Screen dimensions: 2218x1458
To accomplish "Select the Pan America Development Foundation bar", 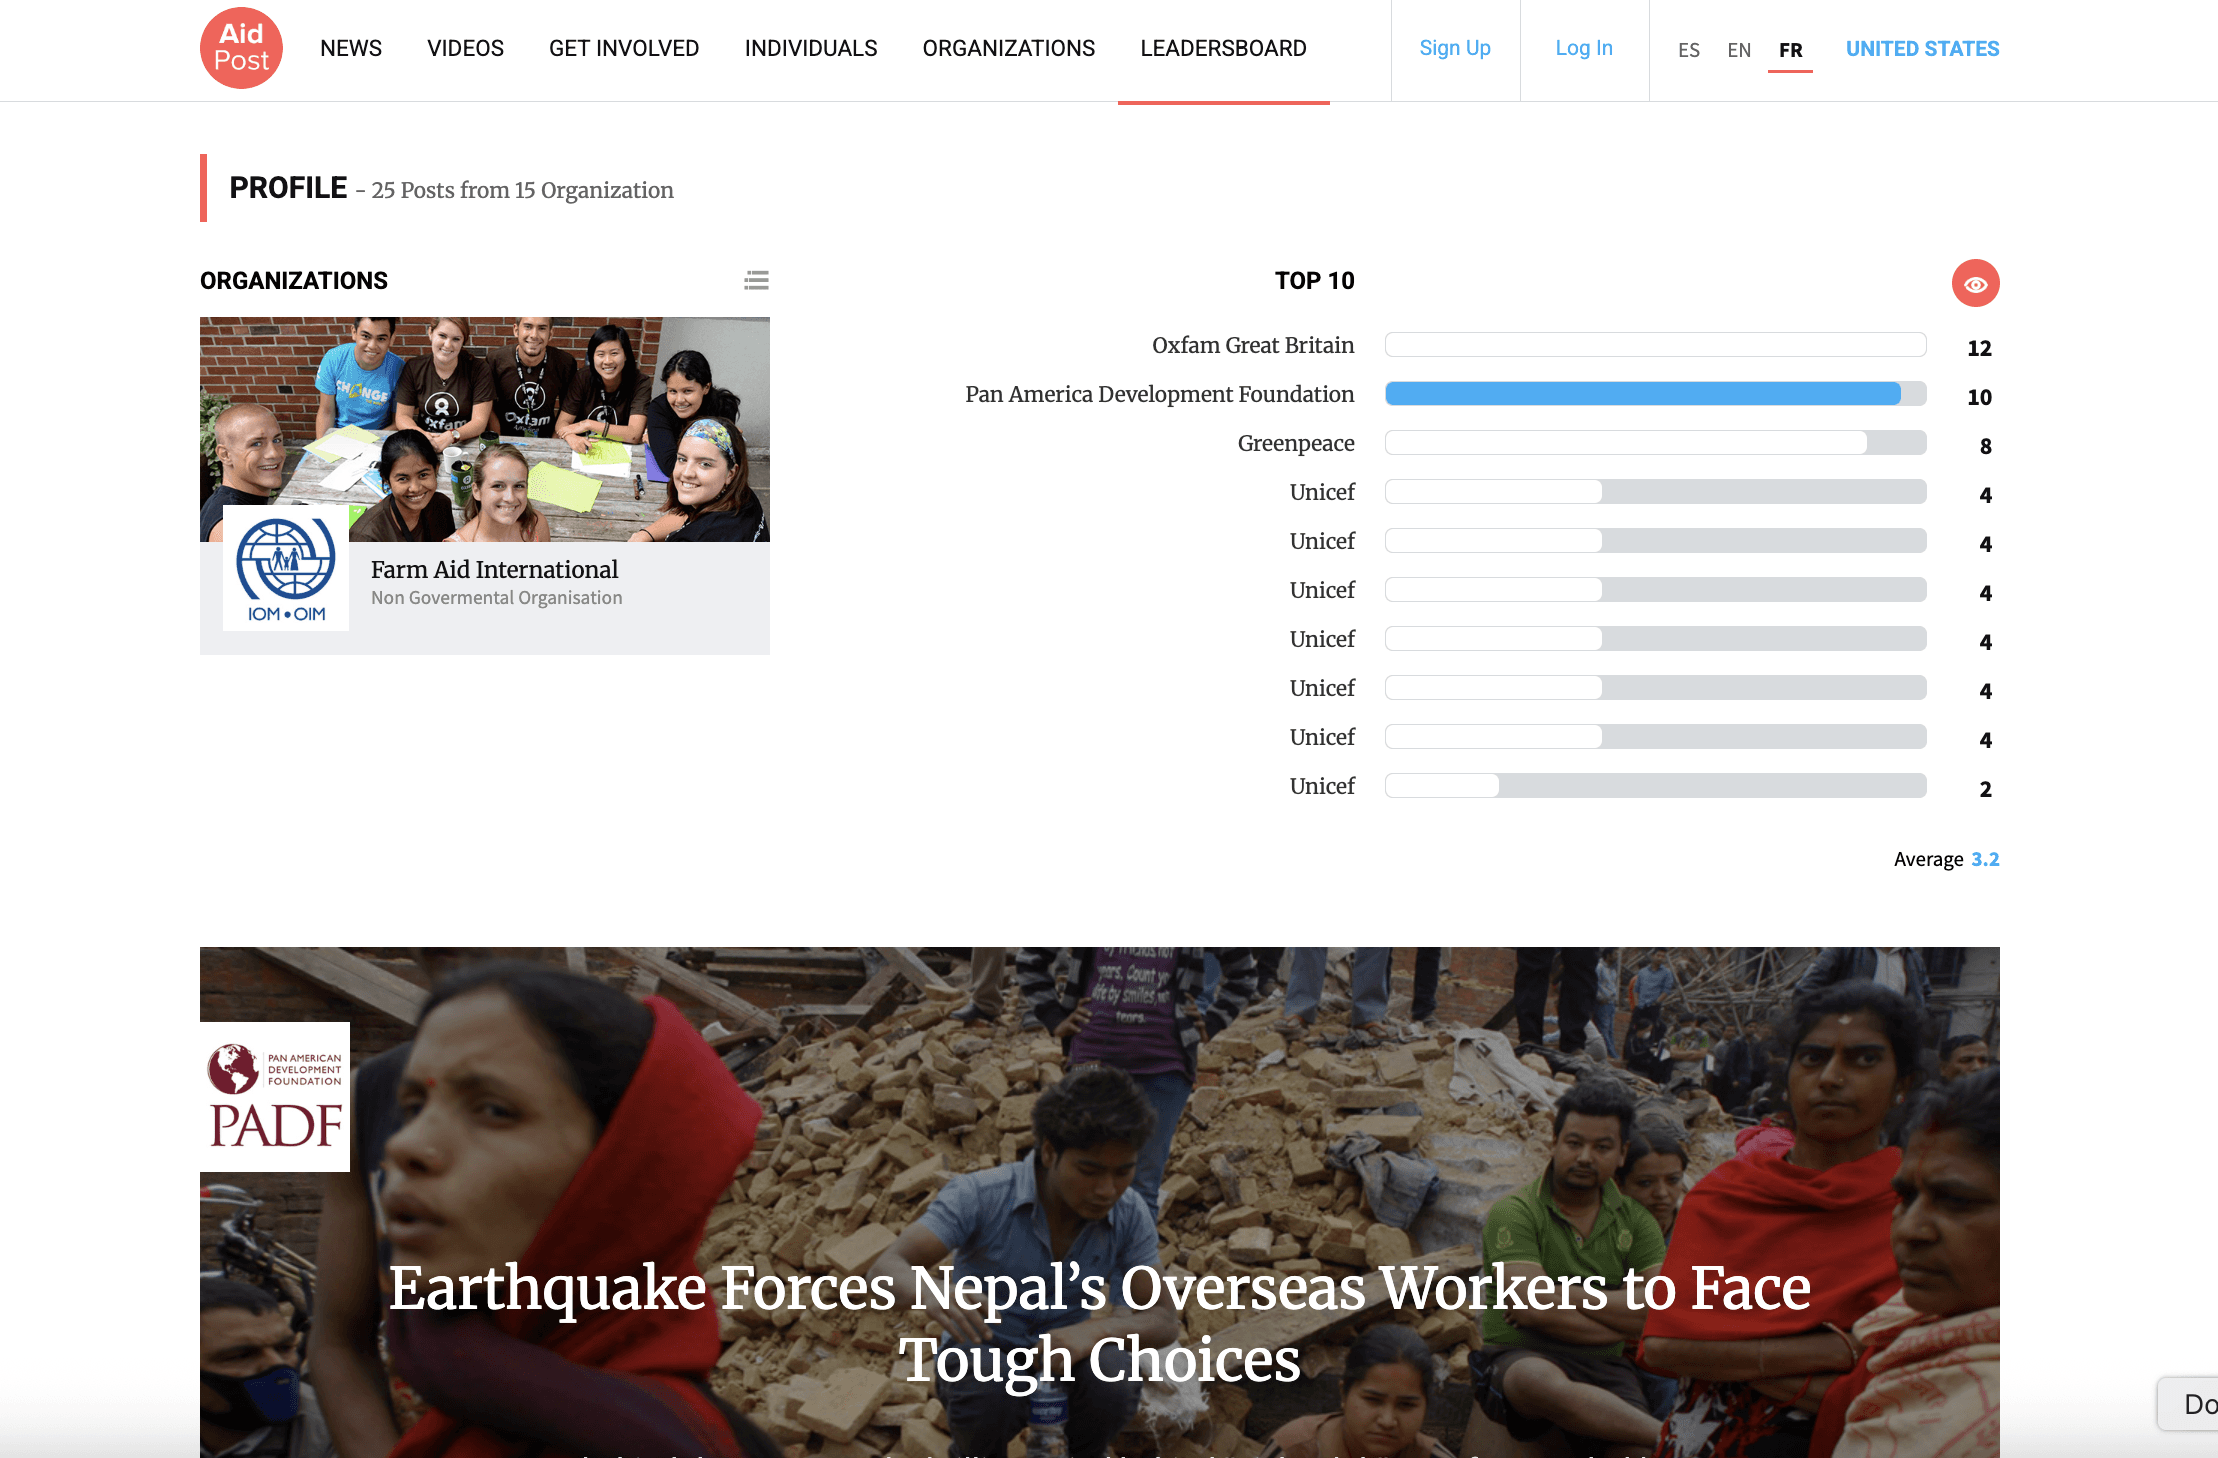I will tap(1655, 394).
